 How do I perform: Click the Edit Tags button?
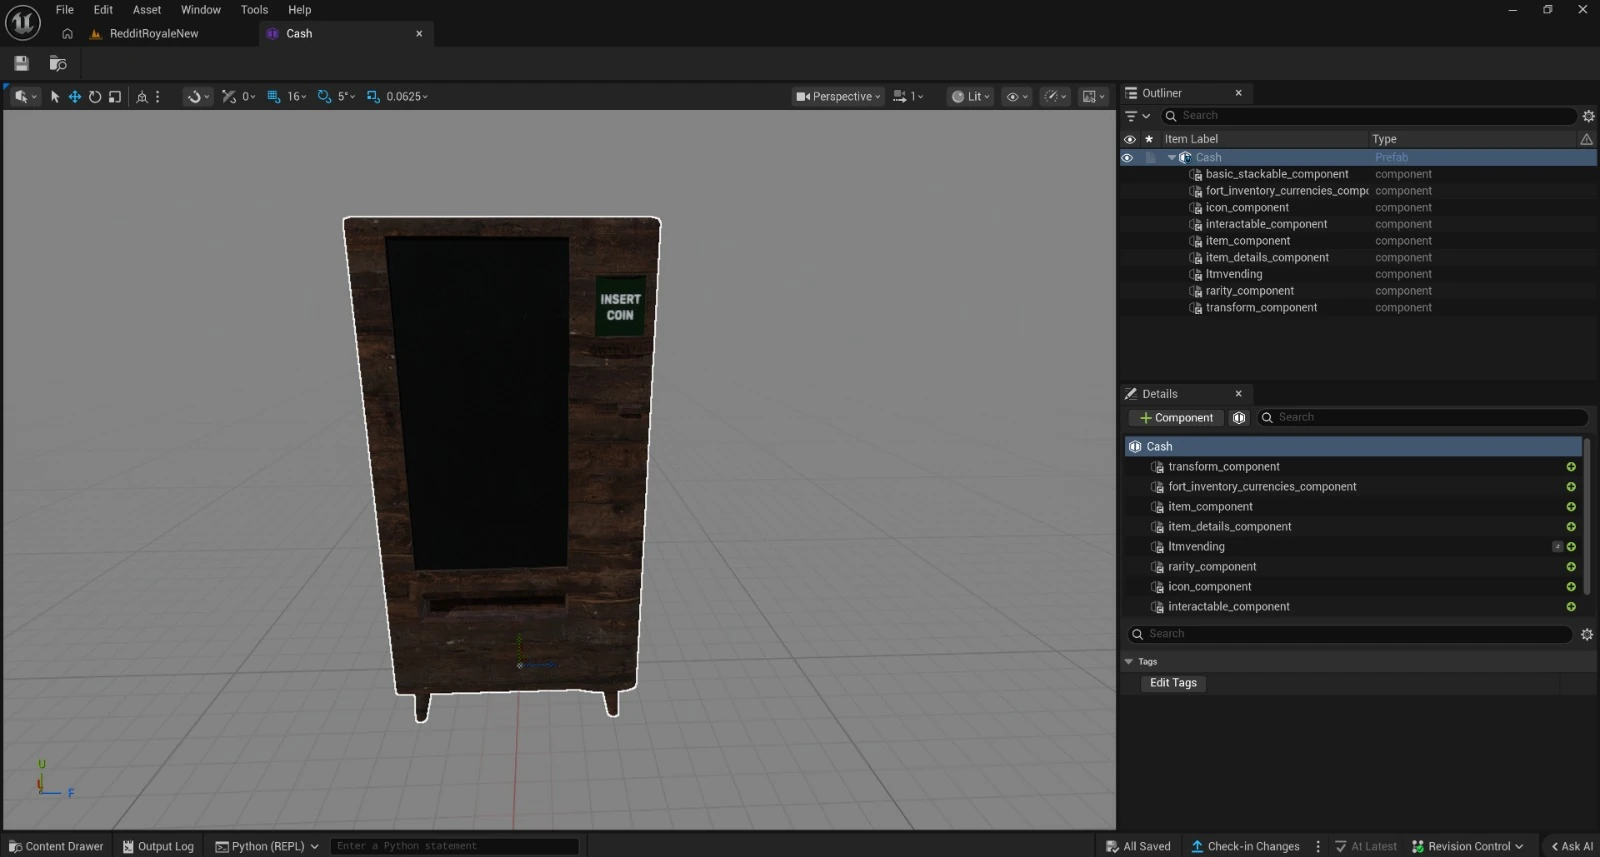click(x=1173, y=683)
